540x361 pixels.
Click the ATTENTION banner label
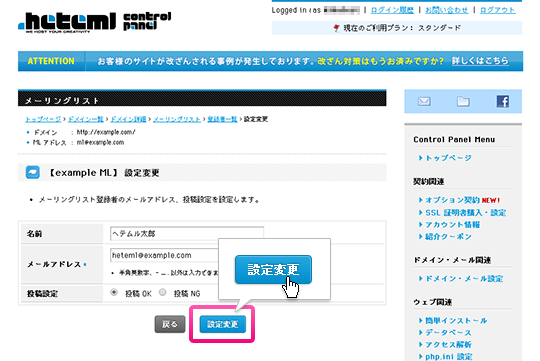point(51,61)
